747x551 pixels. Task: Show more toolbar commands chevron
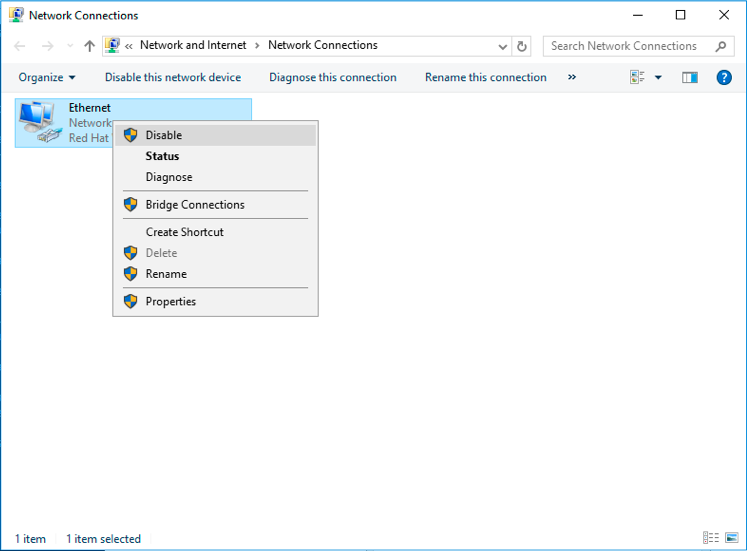coord(572,77)
